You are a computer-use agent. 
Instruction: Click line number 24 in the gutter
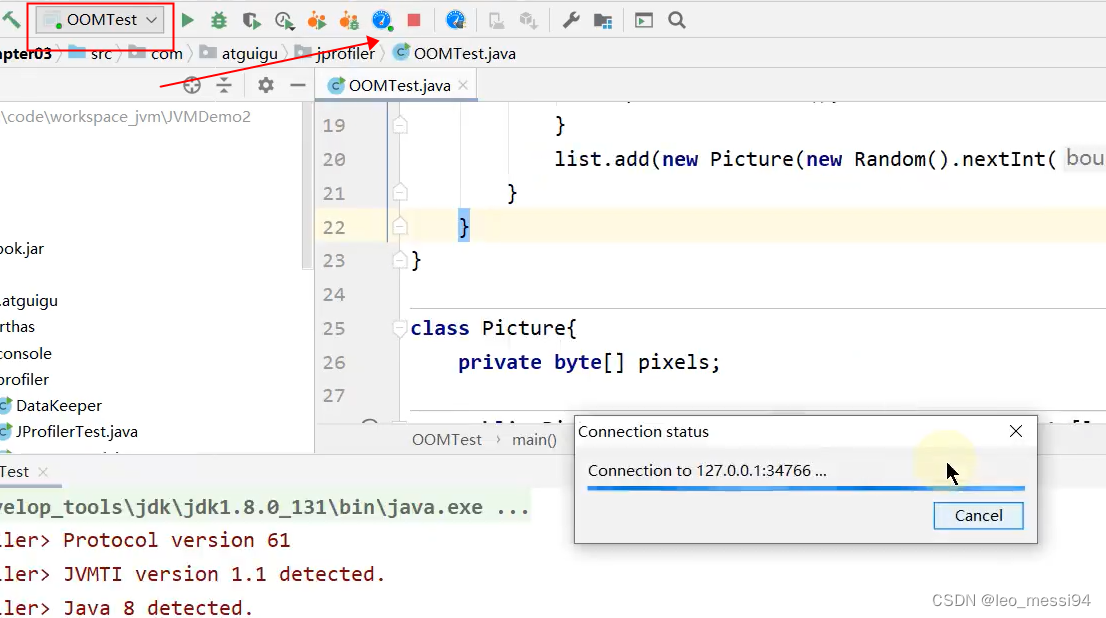click(334, 294)
